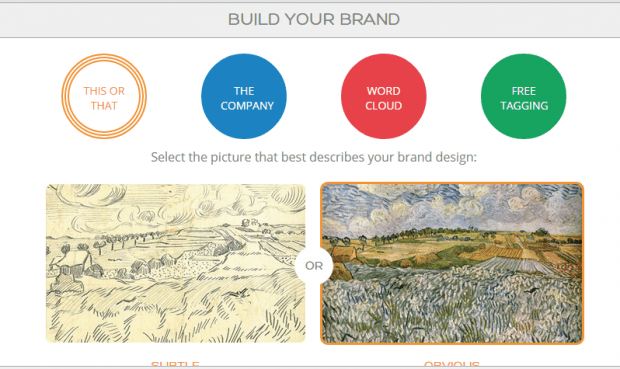Image resolution: width=620 pixels, height=369 pixels.
Task: Click the 'THIS OR THAT' text label
Action: (x=104, y=98)
